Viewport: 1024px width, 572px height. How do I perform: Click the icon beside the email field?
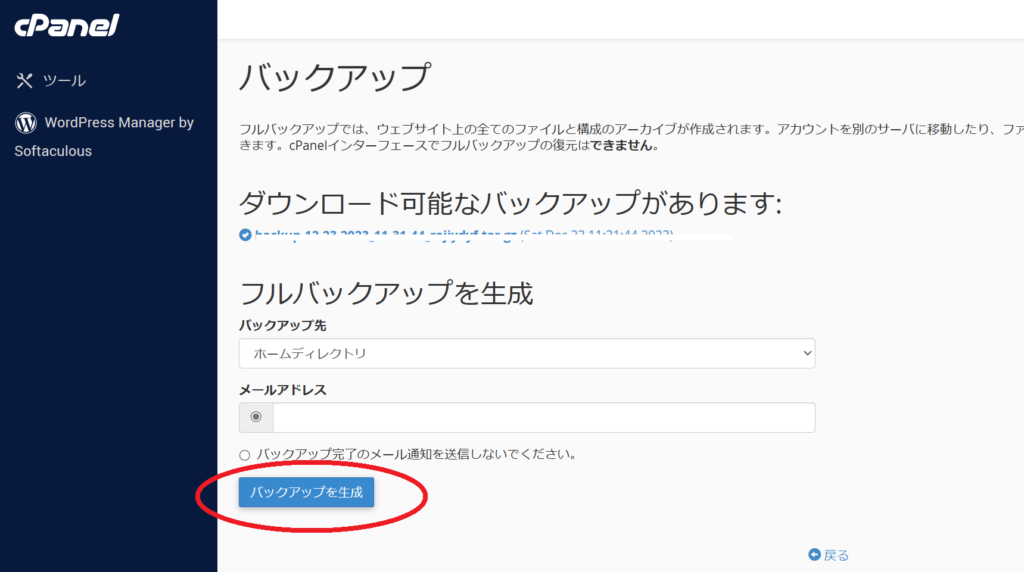(256, 417)
